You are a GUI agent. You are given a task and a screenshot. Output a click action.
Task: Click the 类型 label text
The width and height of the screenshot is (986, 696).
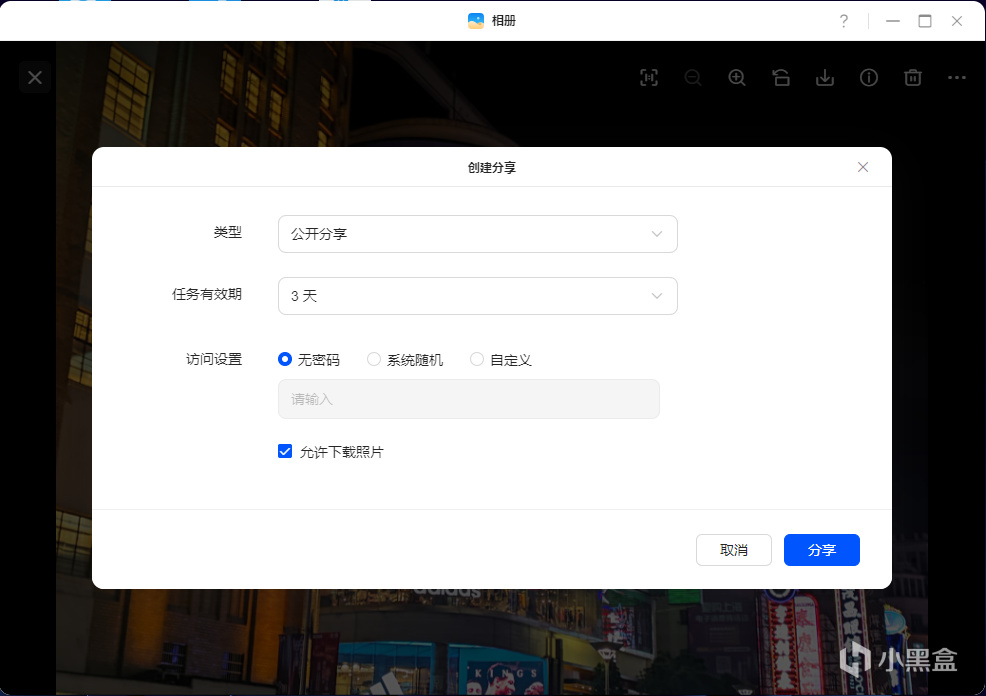(228, 232)
